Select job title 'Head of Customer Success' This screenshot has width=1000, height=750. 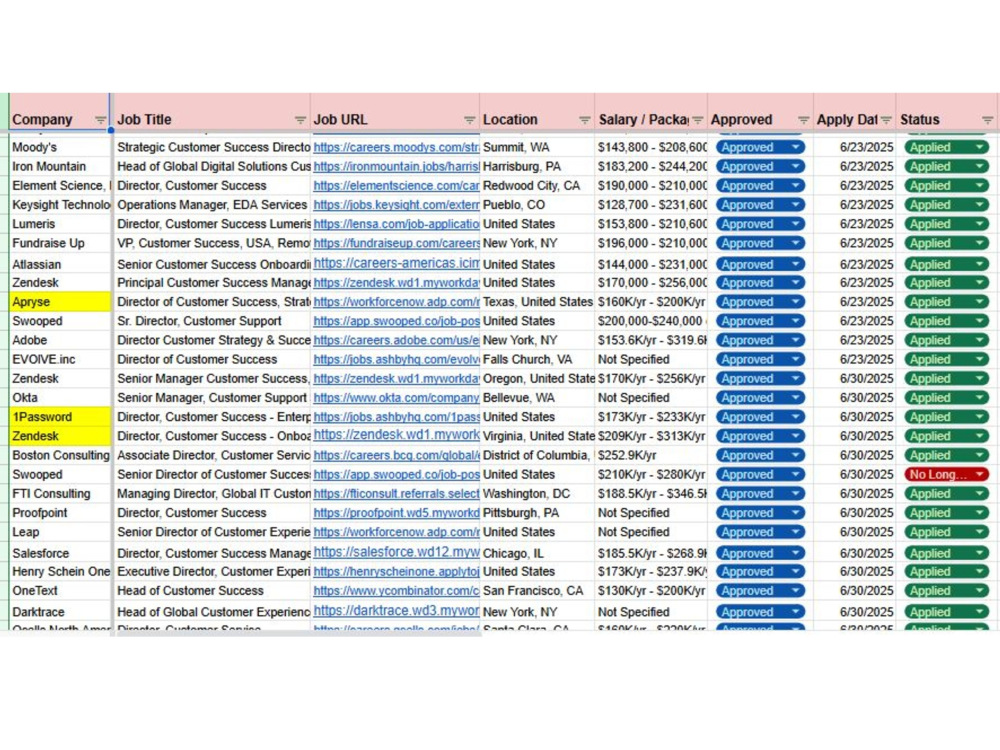[212, 591]
